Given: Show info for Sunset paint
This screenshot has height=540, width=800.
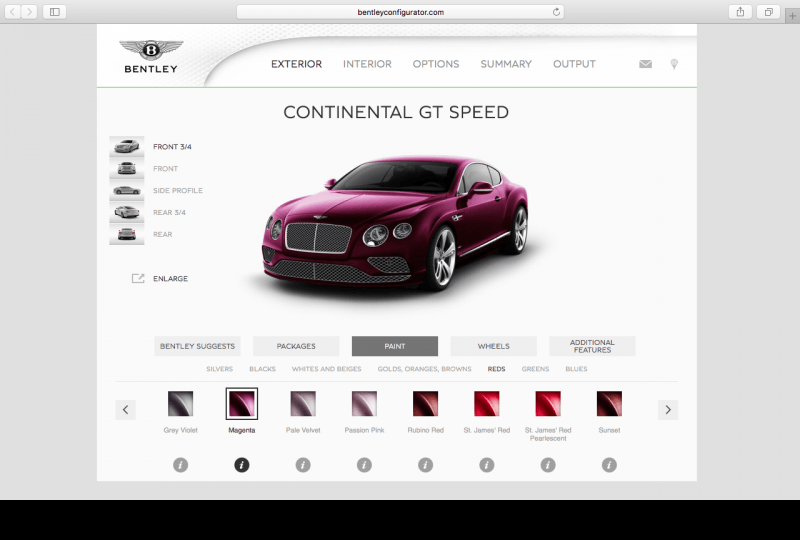Looking at the screenshot, I should tap(609, 465).
